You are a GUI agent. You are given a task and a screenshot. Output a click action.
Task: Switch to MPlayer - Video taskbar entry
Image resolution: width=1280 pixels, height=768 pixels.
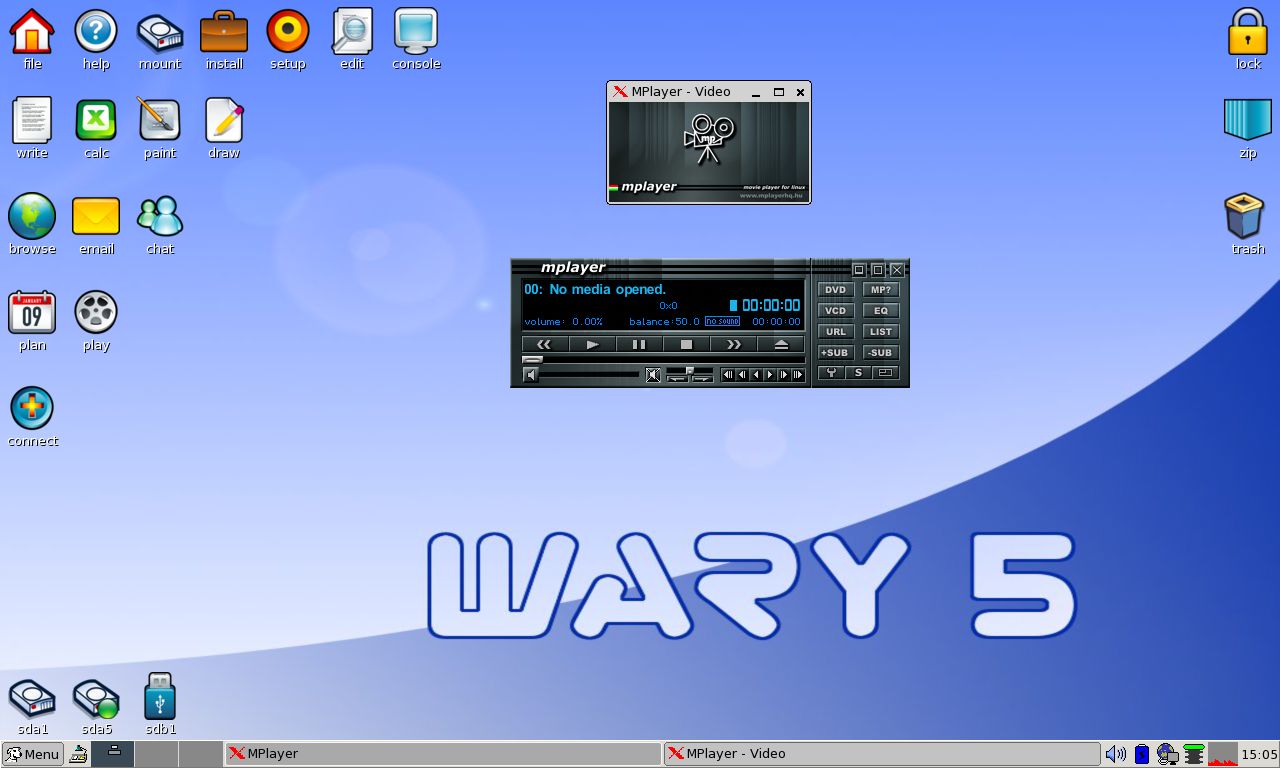[882, 754]
